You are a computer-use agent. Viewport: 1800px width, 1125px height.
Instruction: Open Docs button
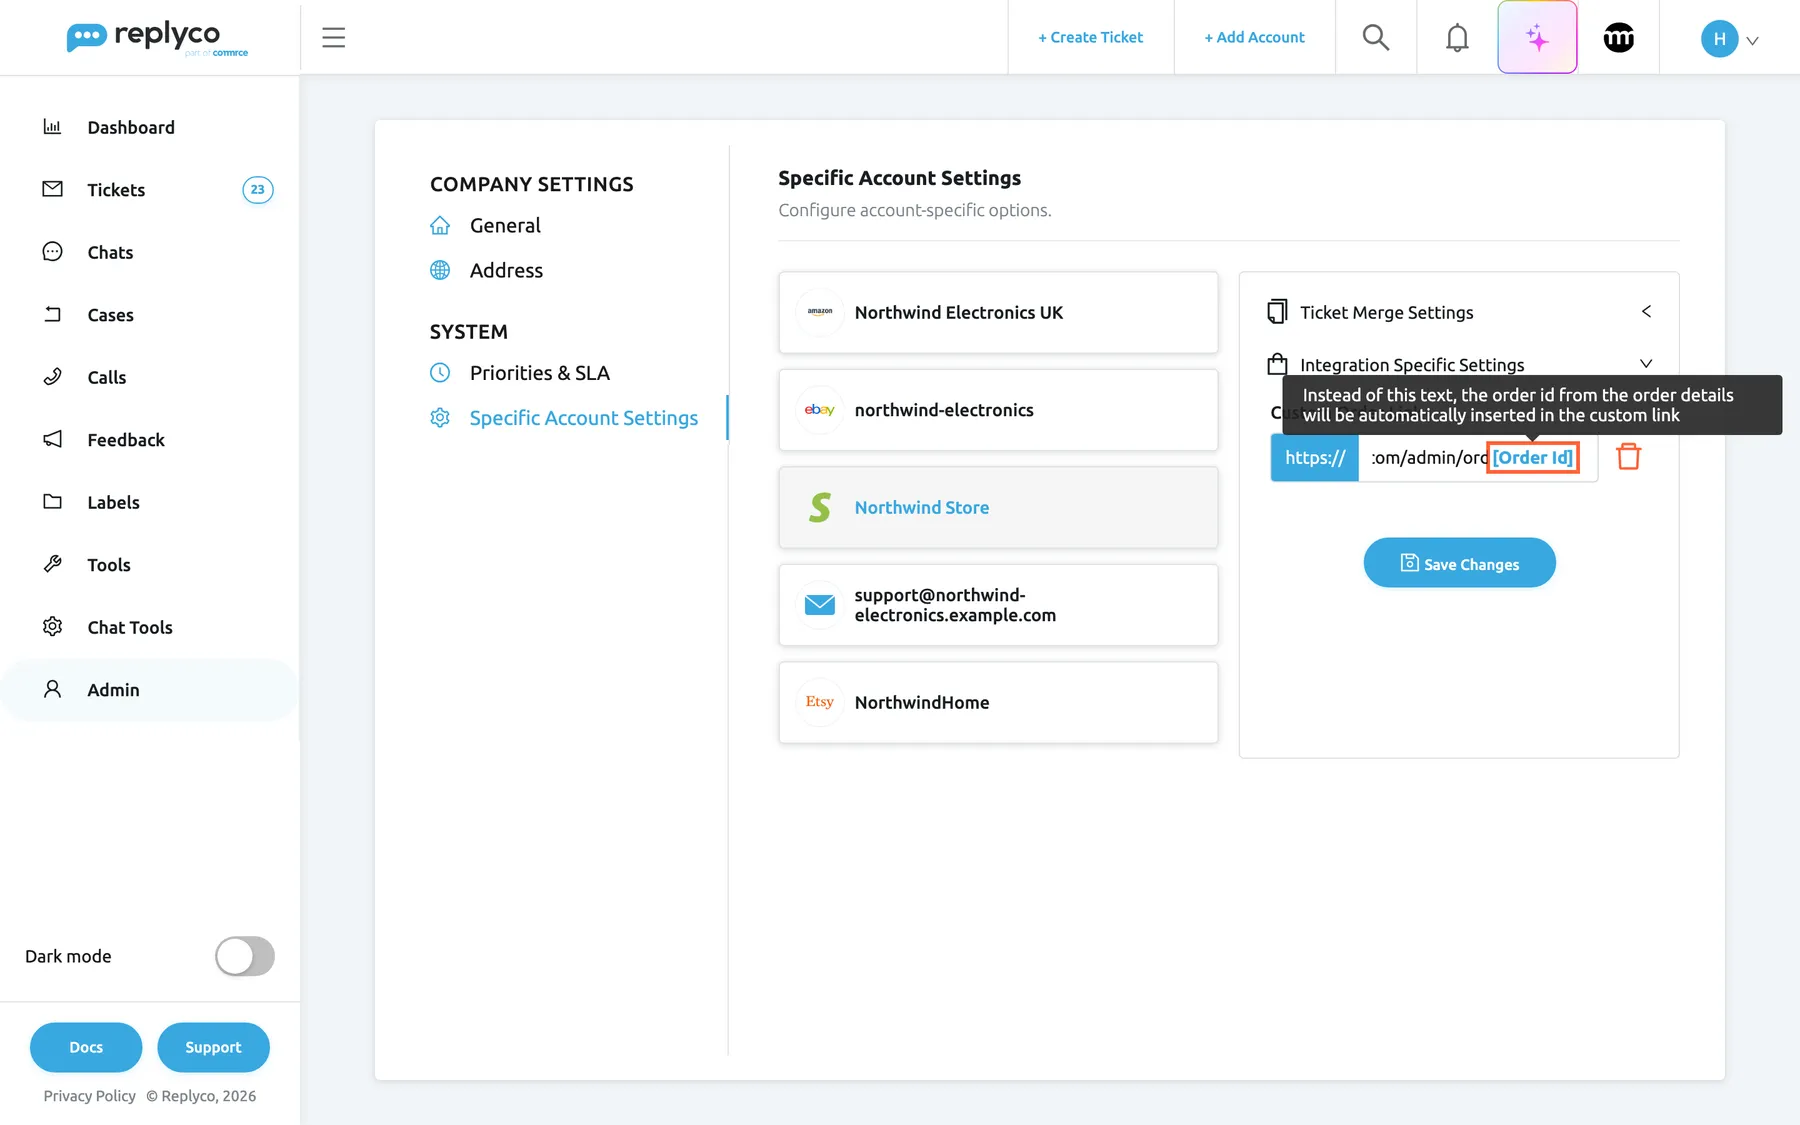(86, 1047)
